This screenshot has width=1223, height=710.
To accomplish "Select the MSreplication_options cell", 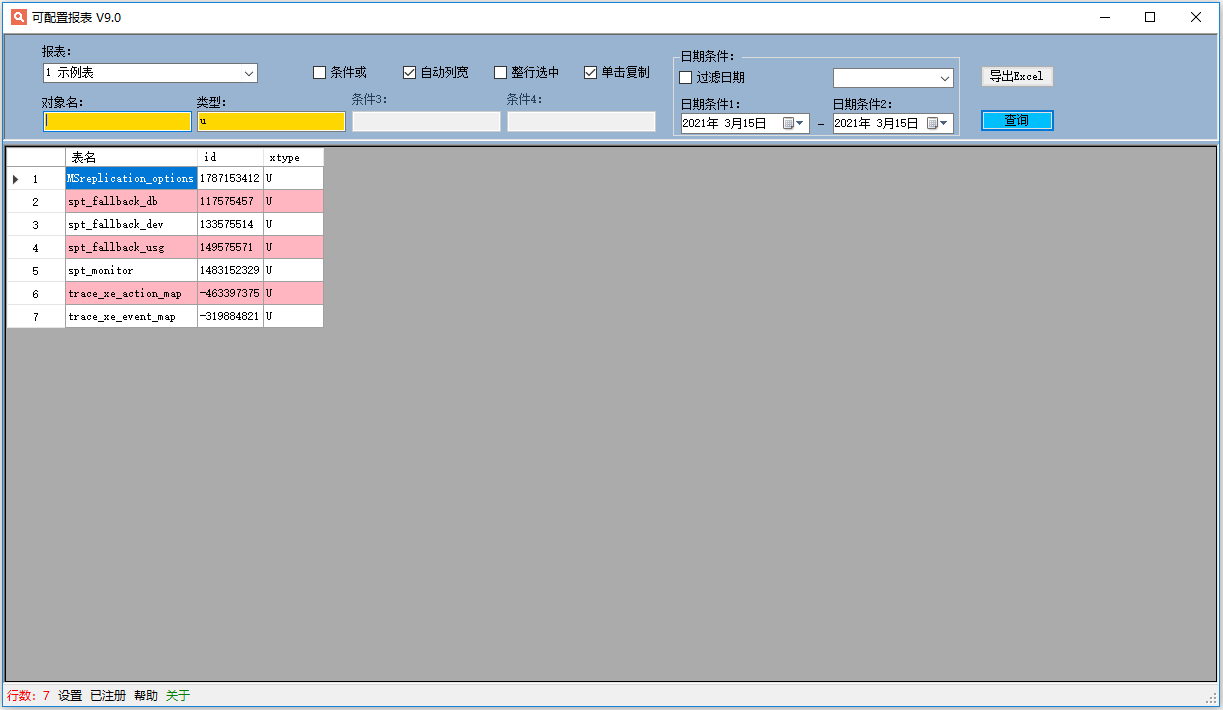I will pyautogui.click(x=131, y=179).
